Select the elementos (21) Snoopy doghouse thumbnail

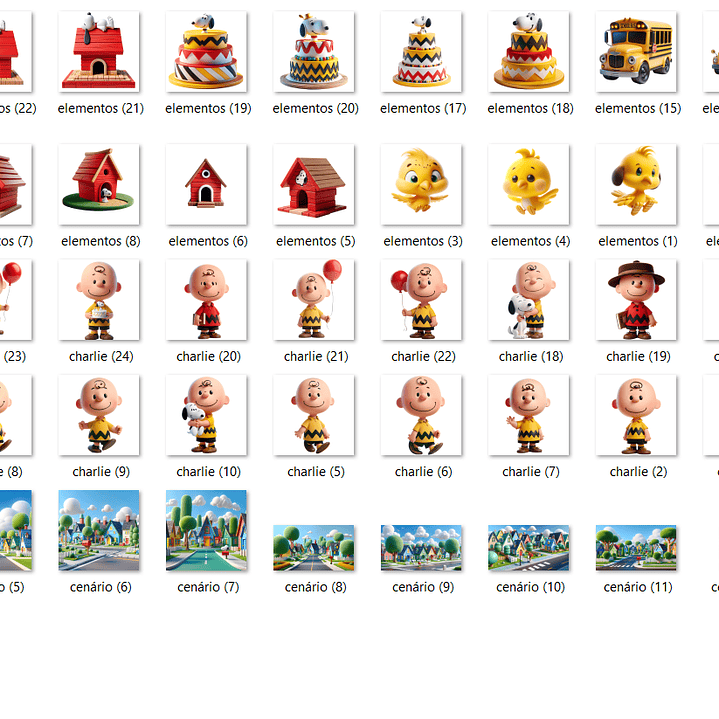tap(98, 52)
